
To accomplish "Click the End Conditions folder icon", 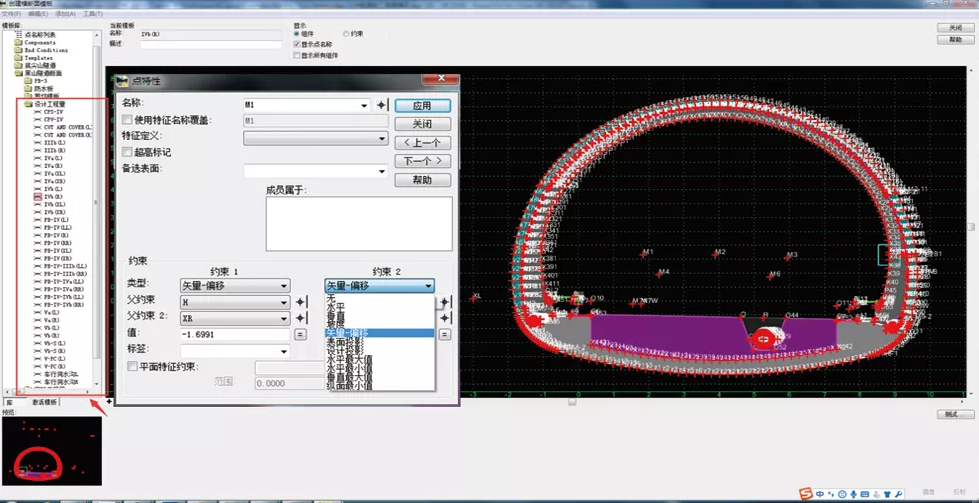I will tap(18, 50).
